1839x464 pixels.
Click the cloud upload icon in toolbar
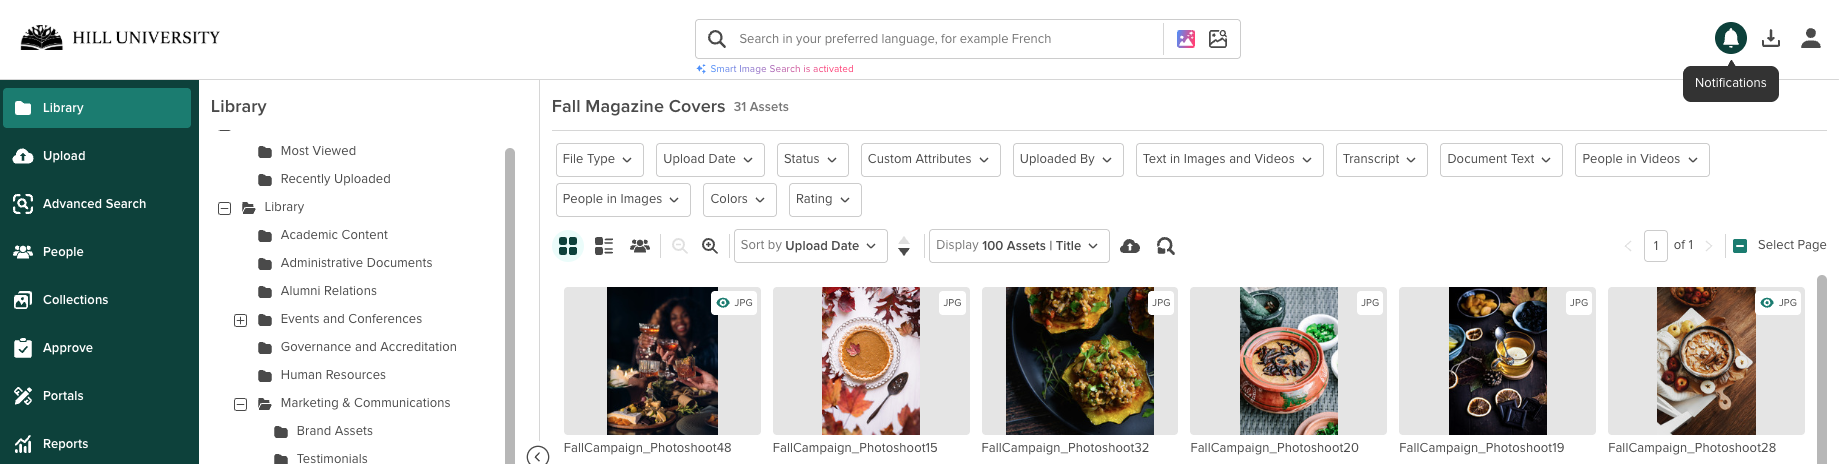click(x=1130, y=246)
